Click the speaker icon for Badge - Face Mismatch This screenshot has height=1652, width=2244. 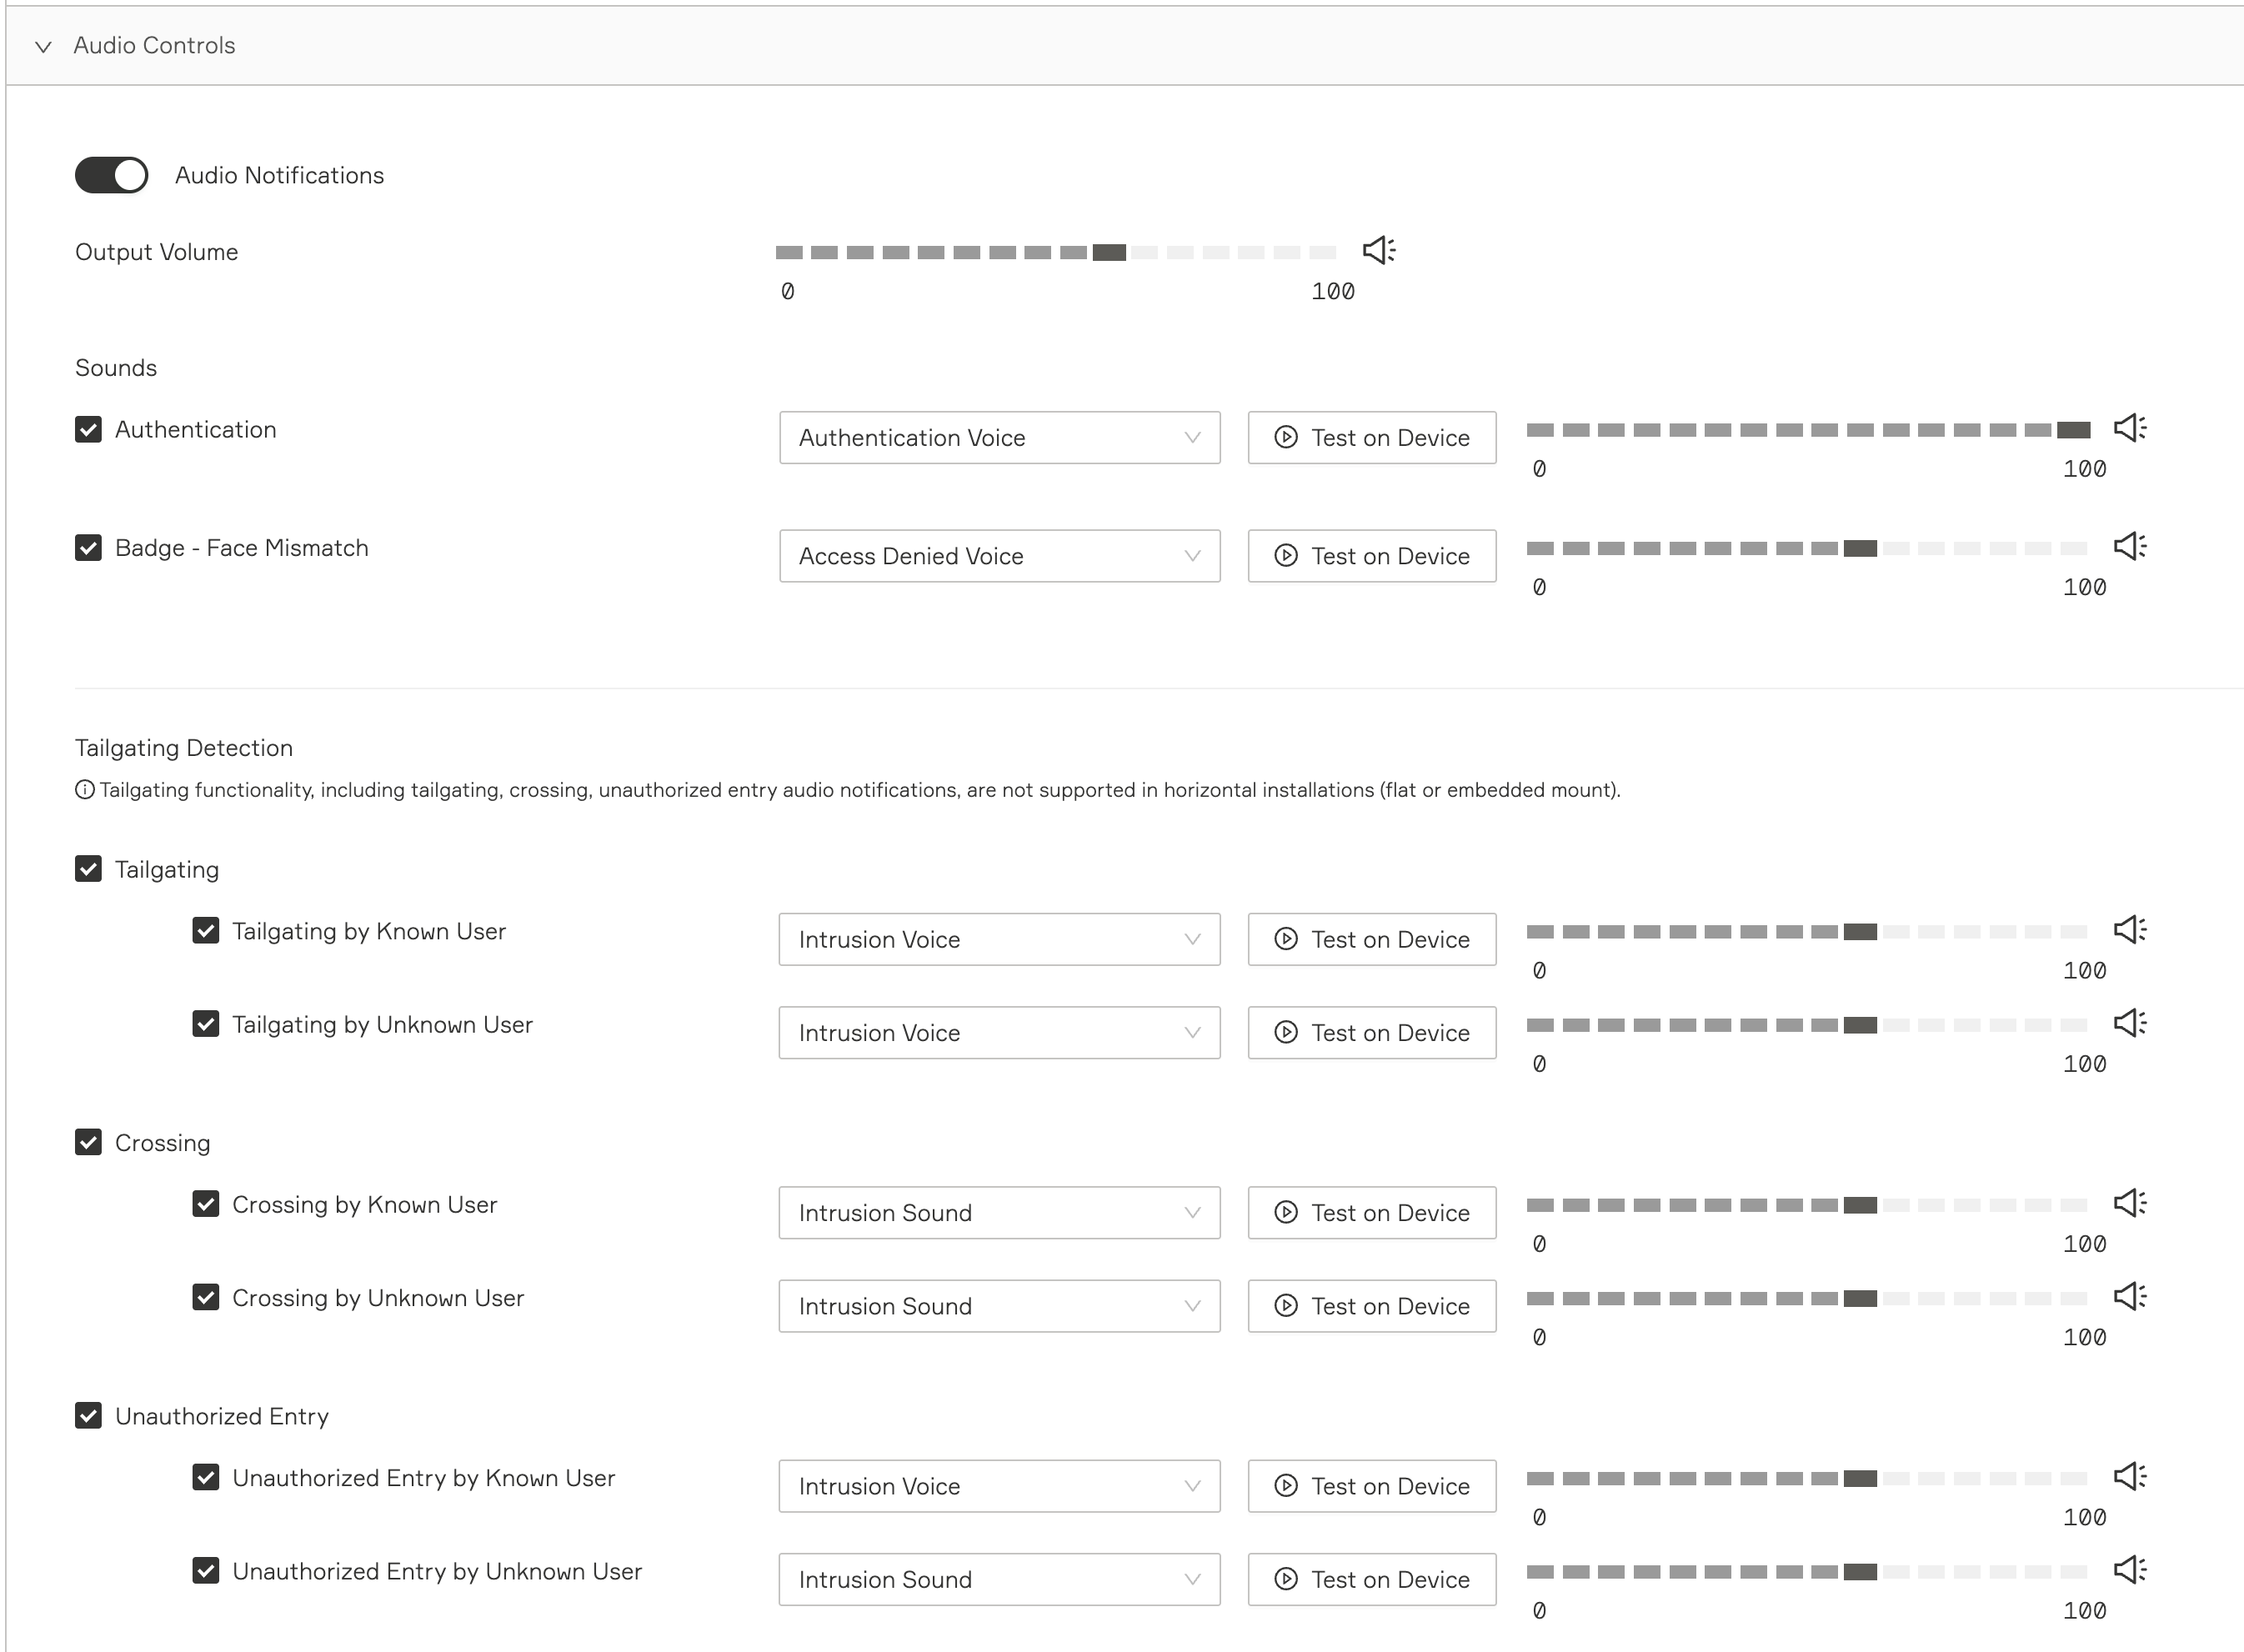[2129, 546]
